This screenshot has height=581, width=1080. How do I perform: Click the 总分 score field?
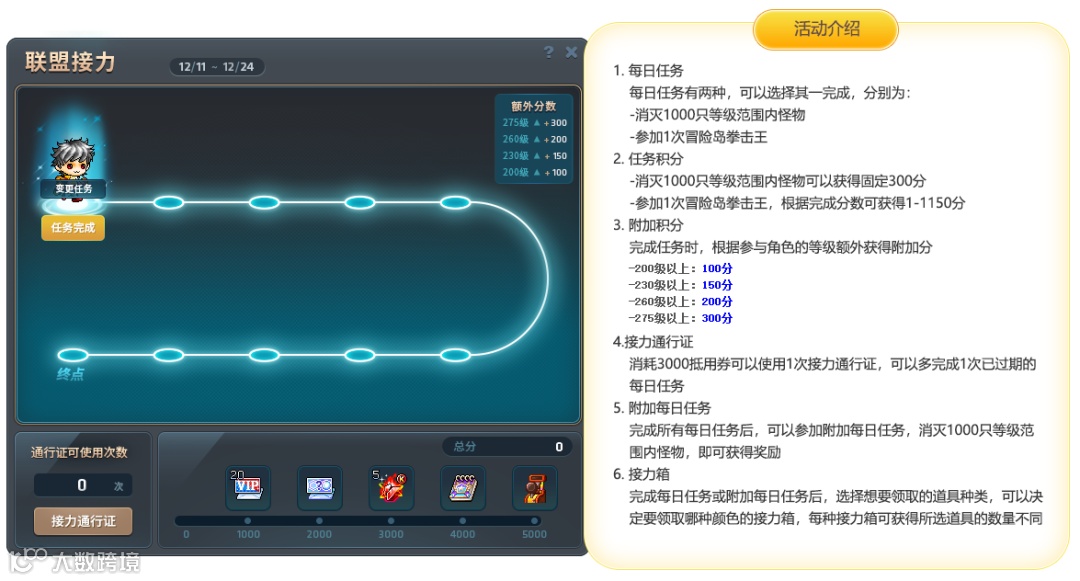click(507, 447)
